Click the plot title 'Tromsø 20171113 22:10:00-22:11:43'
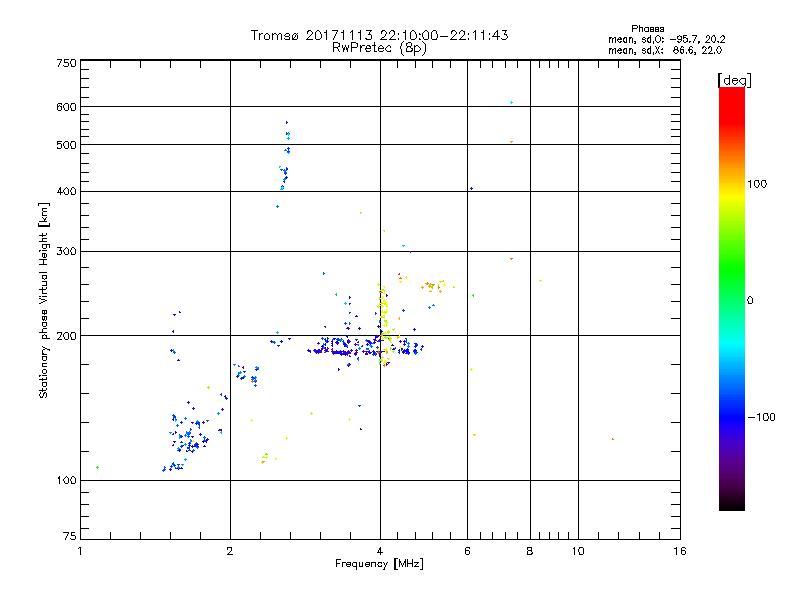The image size is (800, 600). (379, 35)
